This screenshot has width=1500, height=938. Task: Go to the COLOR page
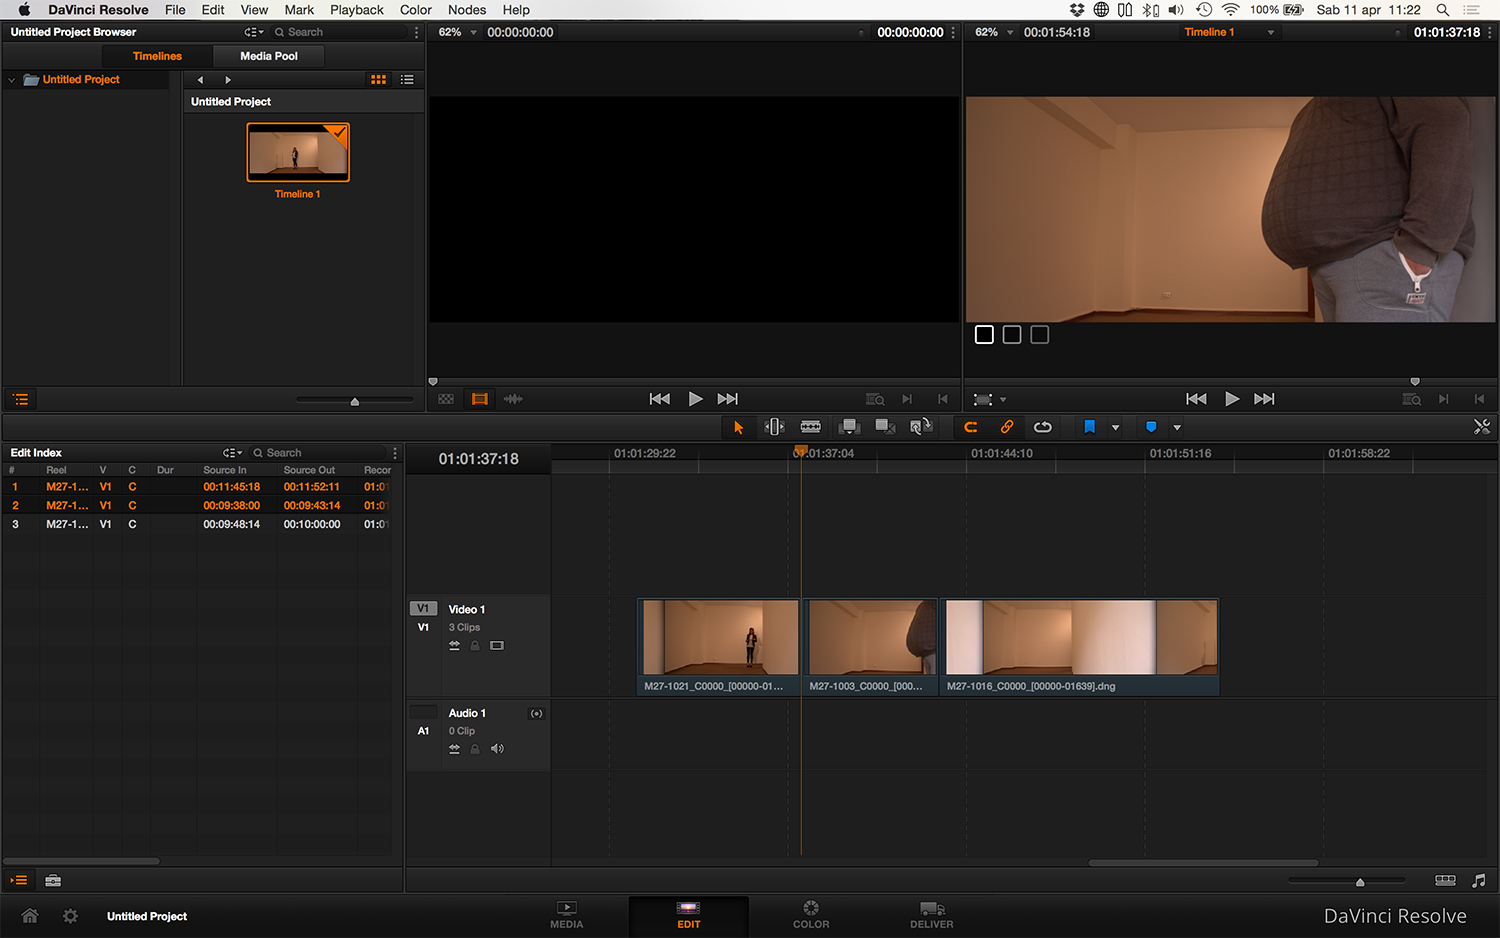click(811, 915)
